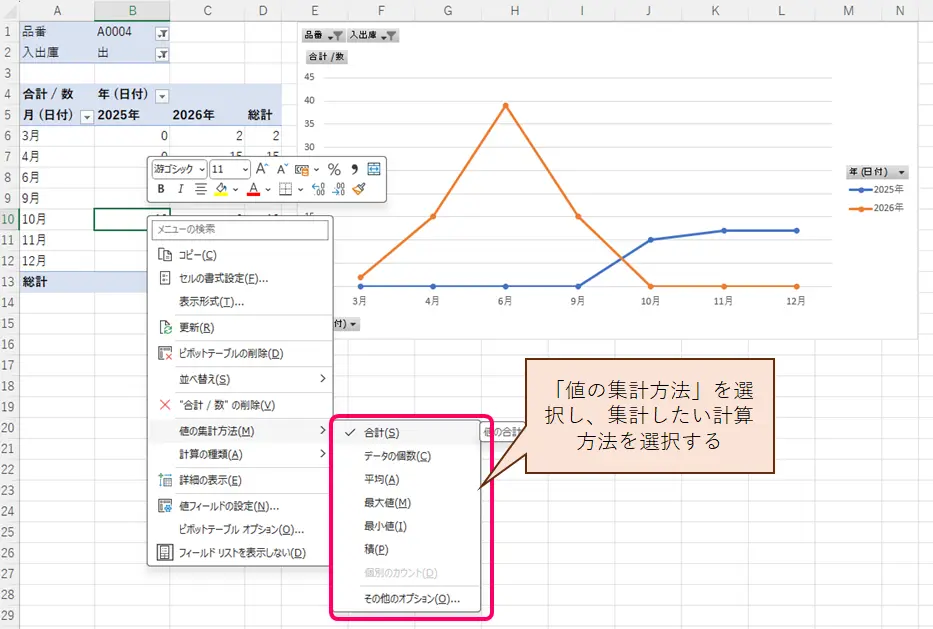Select 最大値(M) summary option
The width and height of the screenshot is (933, 629).
pyautogui.click(x=406, y=503)
